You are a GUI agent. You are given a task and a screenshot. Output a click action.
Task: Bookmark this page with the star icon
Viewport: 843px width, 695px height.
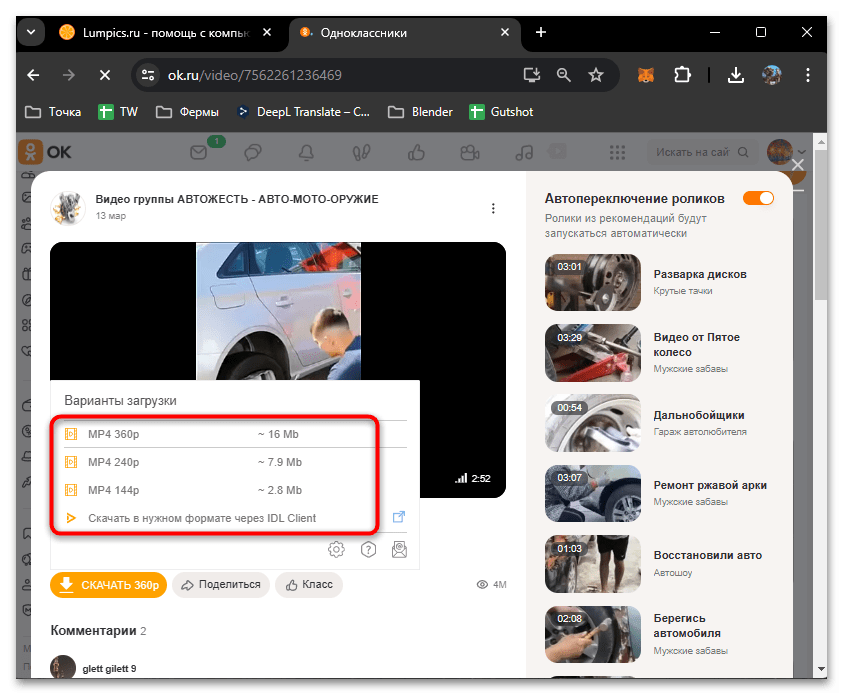596,75
